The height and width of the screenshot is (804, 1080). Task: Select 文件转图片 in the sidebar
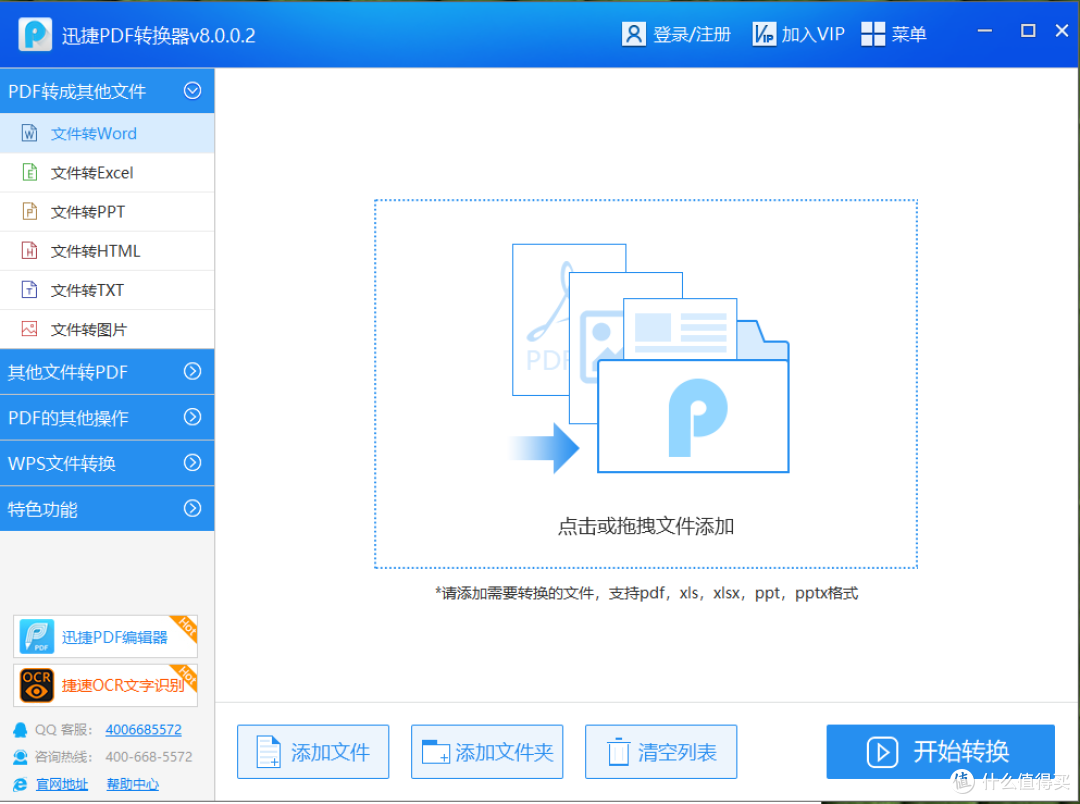(x=107, y=329)
